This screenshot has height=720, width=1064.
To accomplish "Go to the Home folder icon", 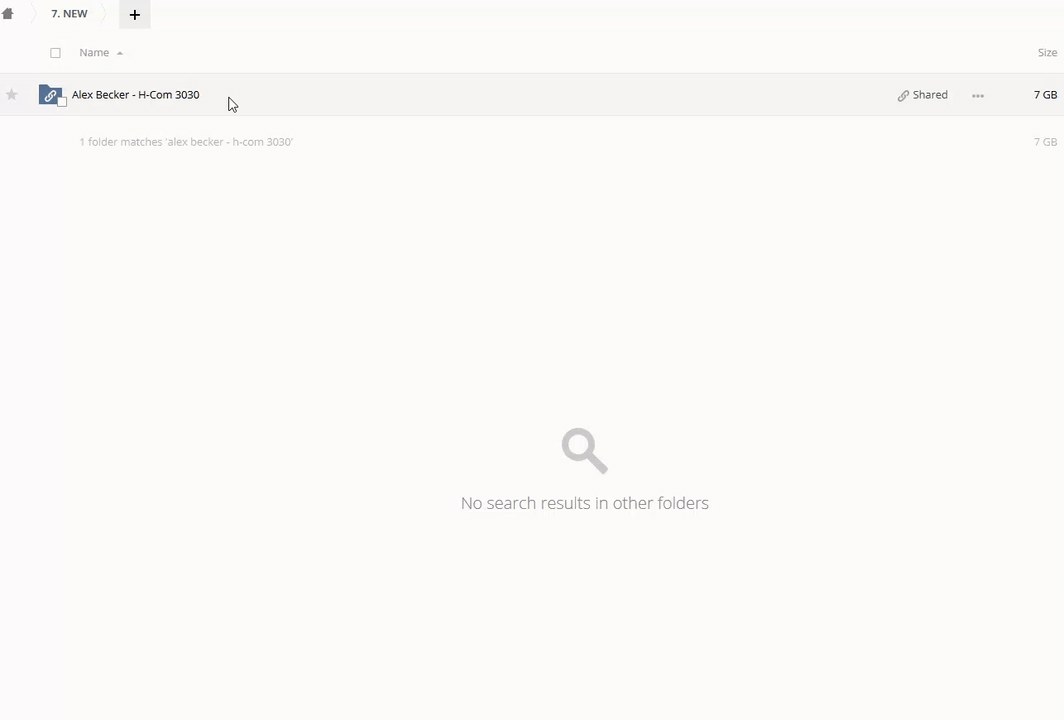I will point(7,14).
